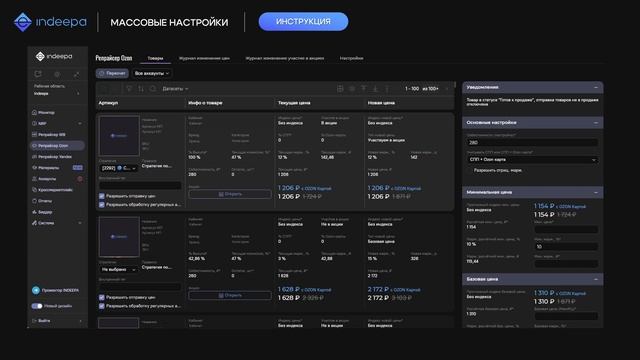Click the 'Новая цена' column header
This screenshot has width=640, height=360.
[x=381, y=103]
